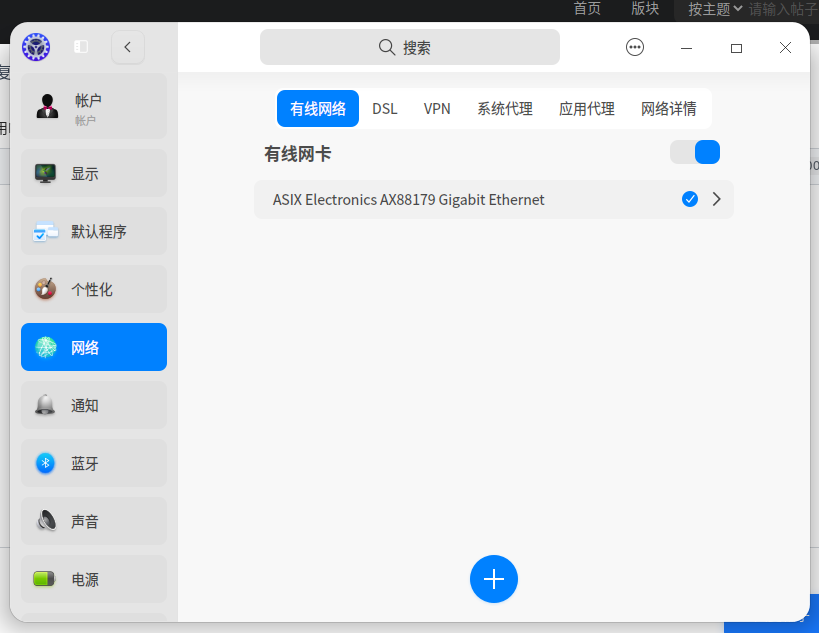Screen dimensions: 819x633
Task: Open the 默认程序 default programs settings
Action: [94, 231]
